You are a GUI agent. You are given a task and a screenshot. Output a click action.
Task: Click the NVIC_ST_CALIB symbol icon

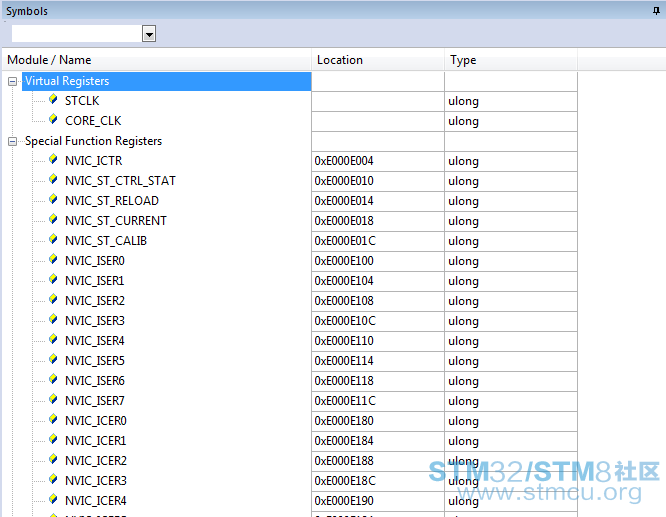[53, 239]
